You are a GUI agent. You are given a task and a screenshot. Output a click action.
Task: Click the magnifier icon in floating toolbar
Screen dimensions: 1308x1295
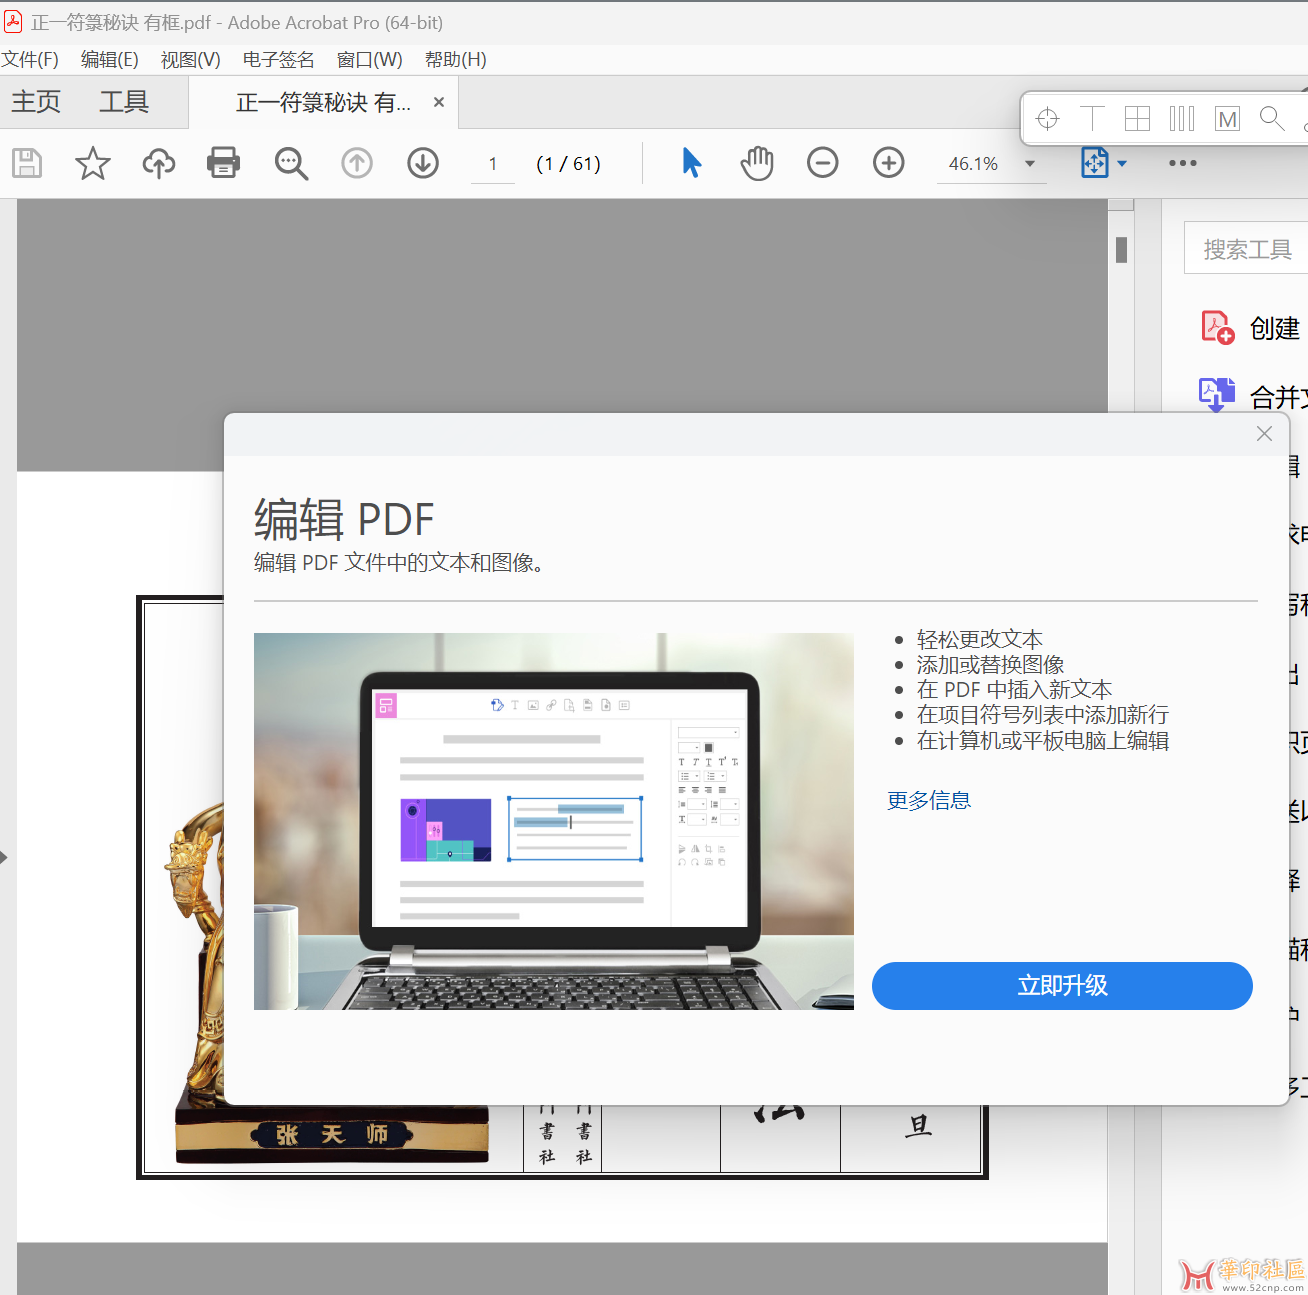1272,119
